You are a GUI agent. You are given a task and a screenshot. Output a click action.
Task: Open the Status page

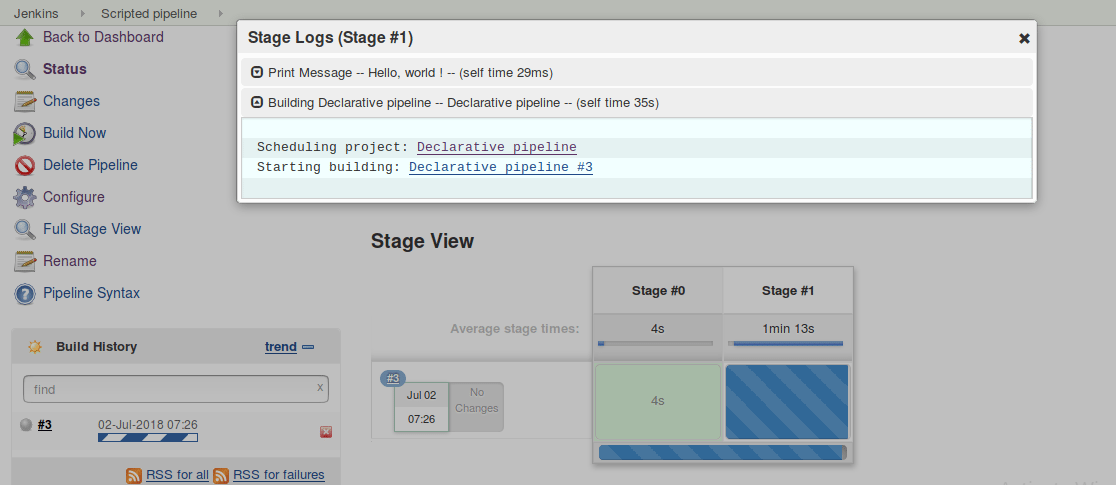[x=65, y=69]
